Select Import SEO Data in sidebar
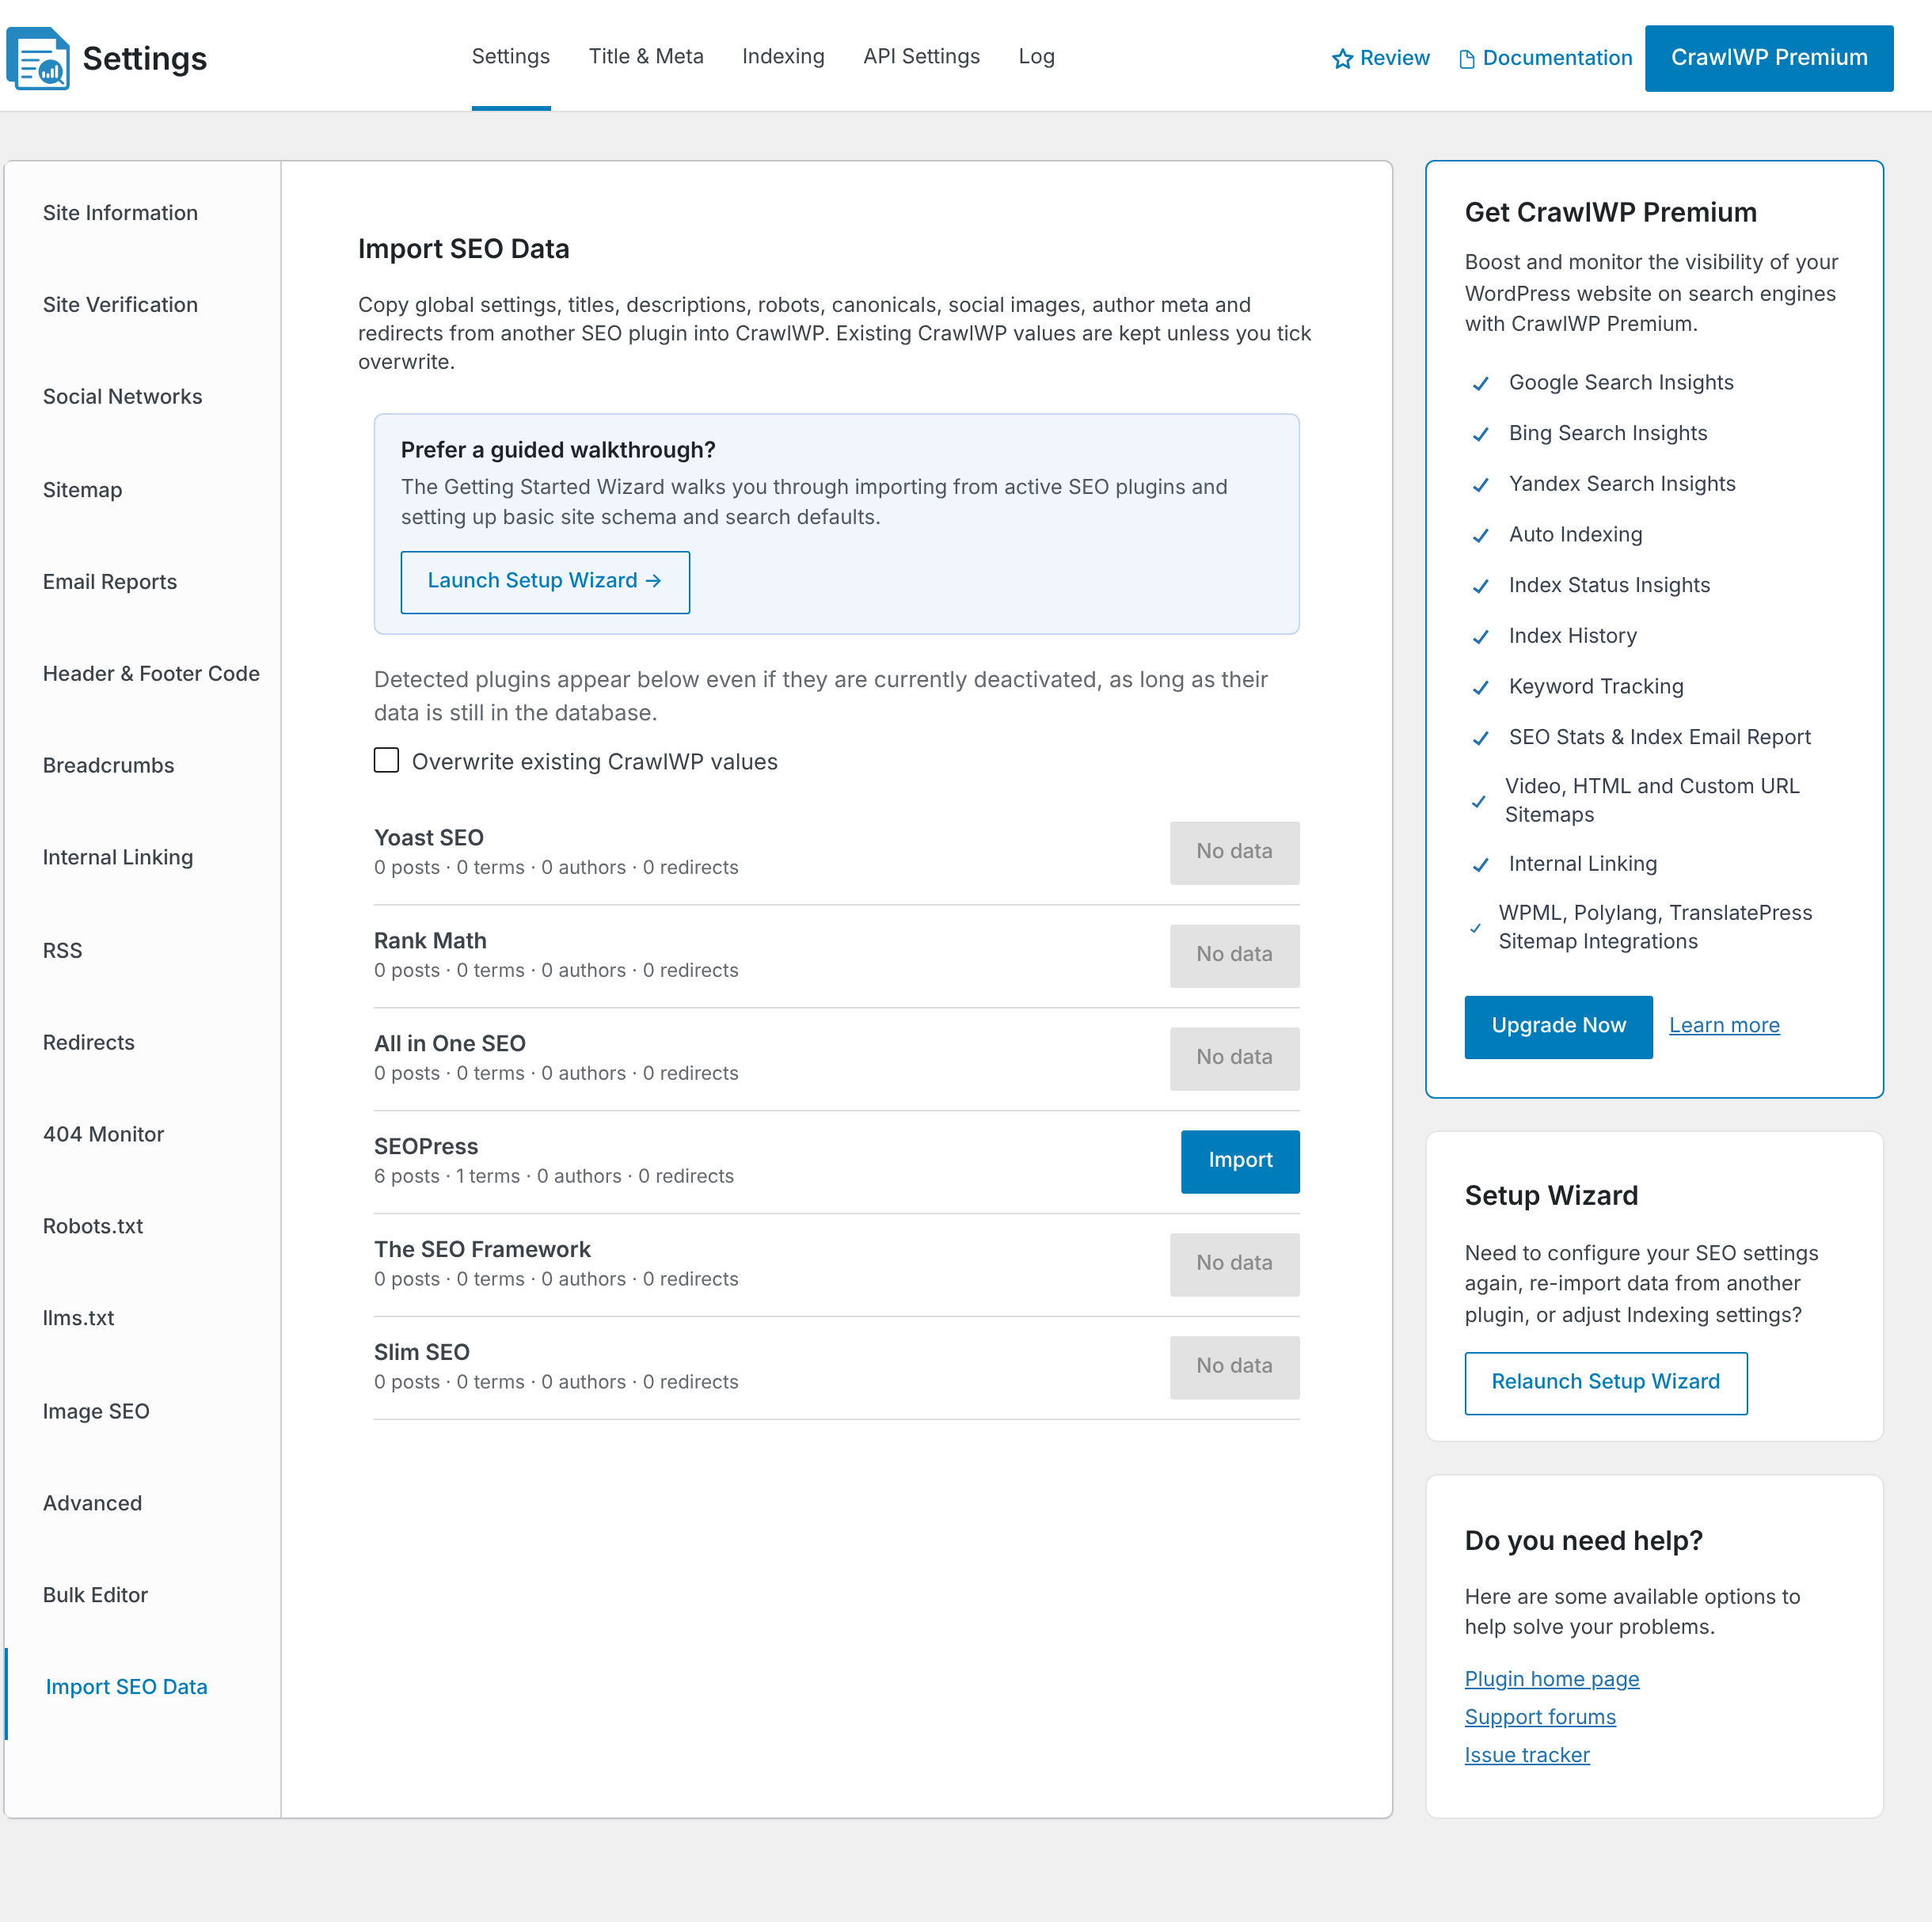Screen dimensions: 1932x1922 [126, 1688]
